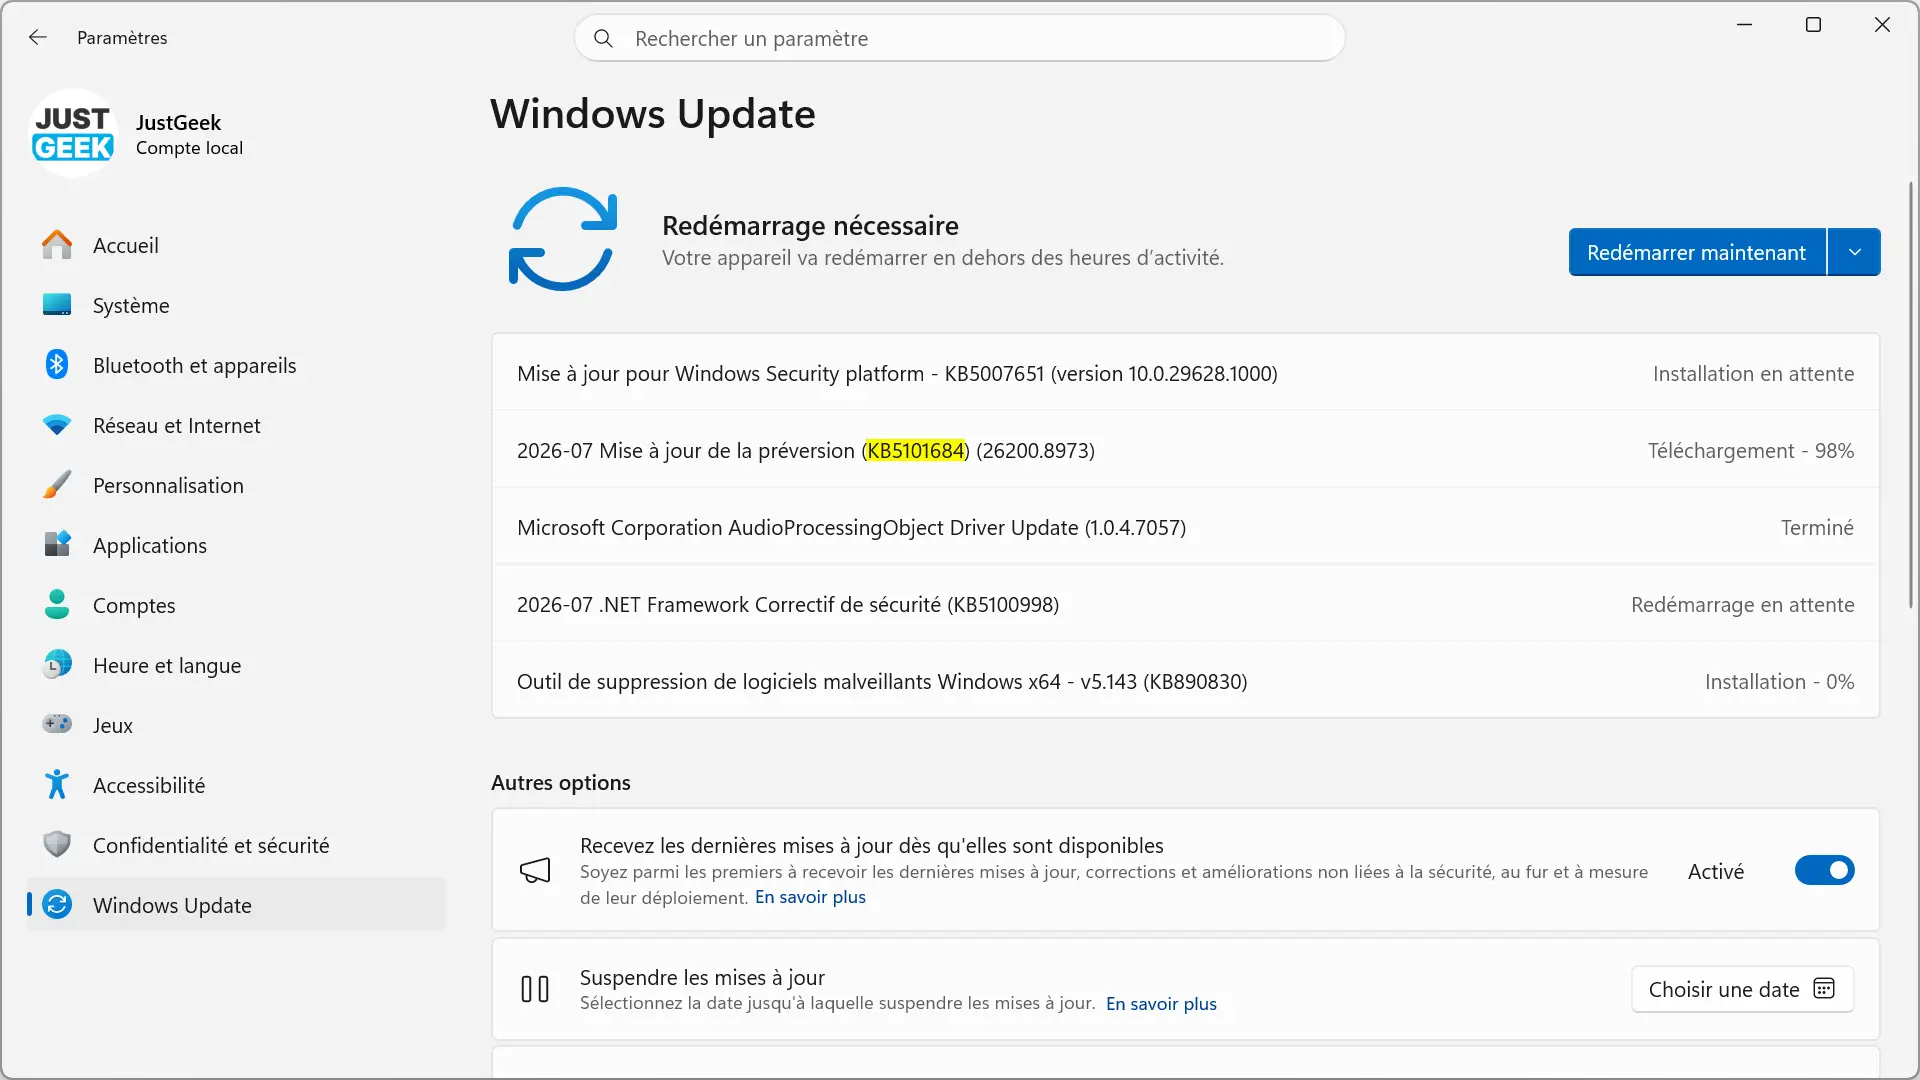Maximize the Paramètres window

click(1813, 24)
